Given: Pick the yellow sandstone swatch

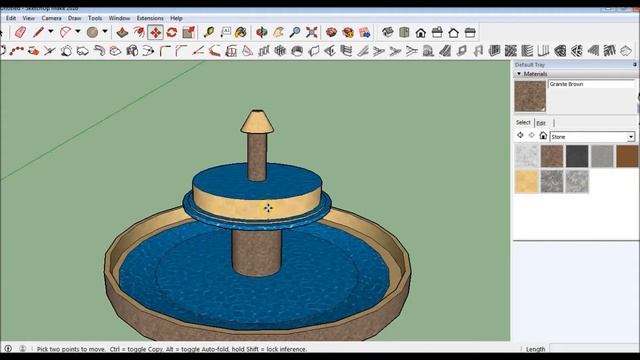Looking at the screenshot, I should [527, 182].
